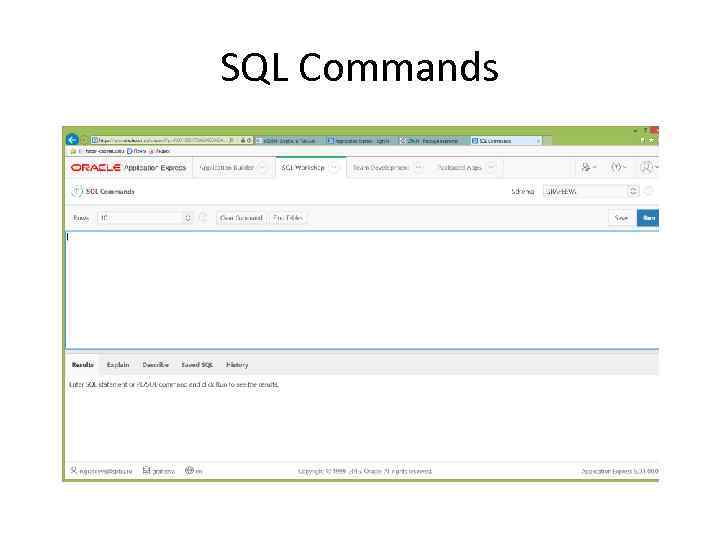Switch to the Saved SQL tab
The image size is (720, 540).
click(197, 365)
